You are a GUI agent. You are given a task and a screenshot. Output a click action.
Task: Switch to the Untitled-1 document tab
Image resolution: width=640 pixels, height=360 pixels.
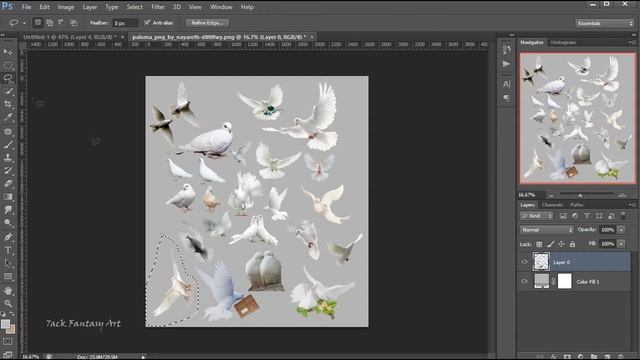pyautogui.click(x=70, y=37)
